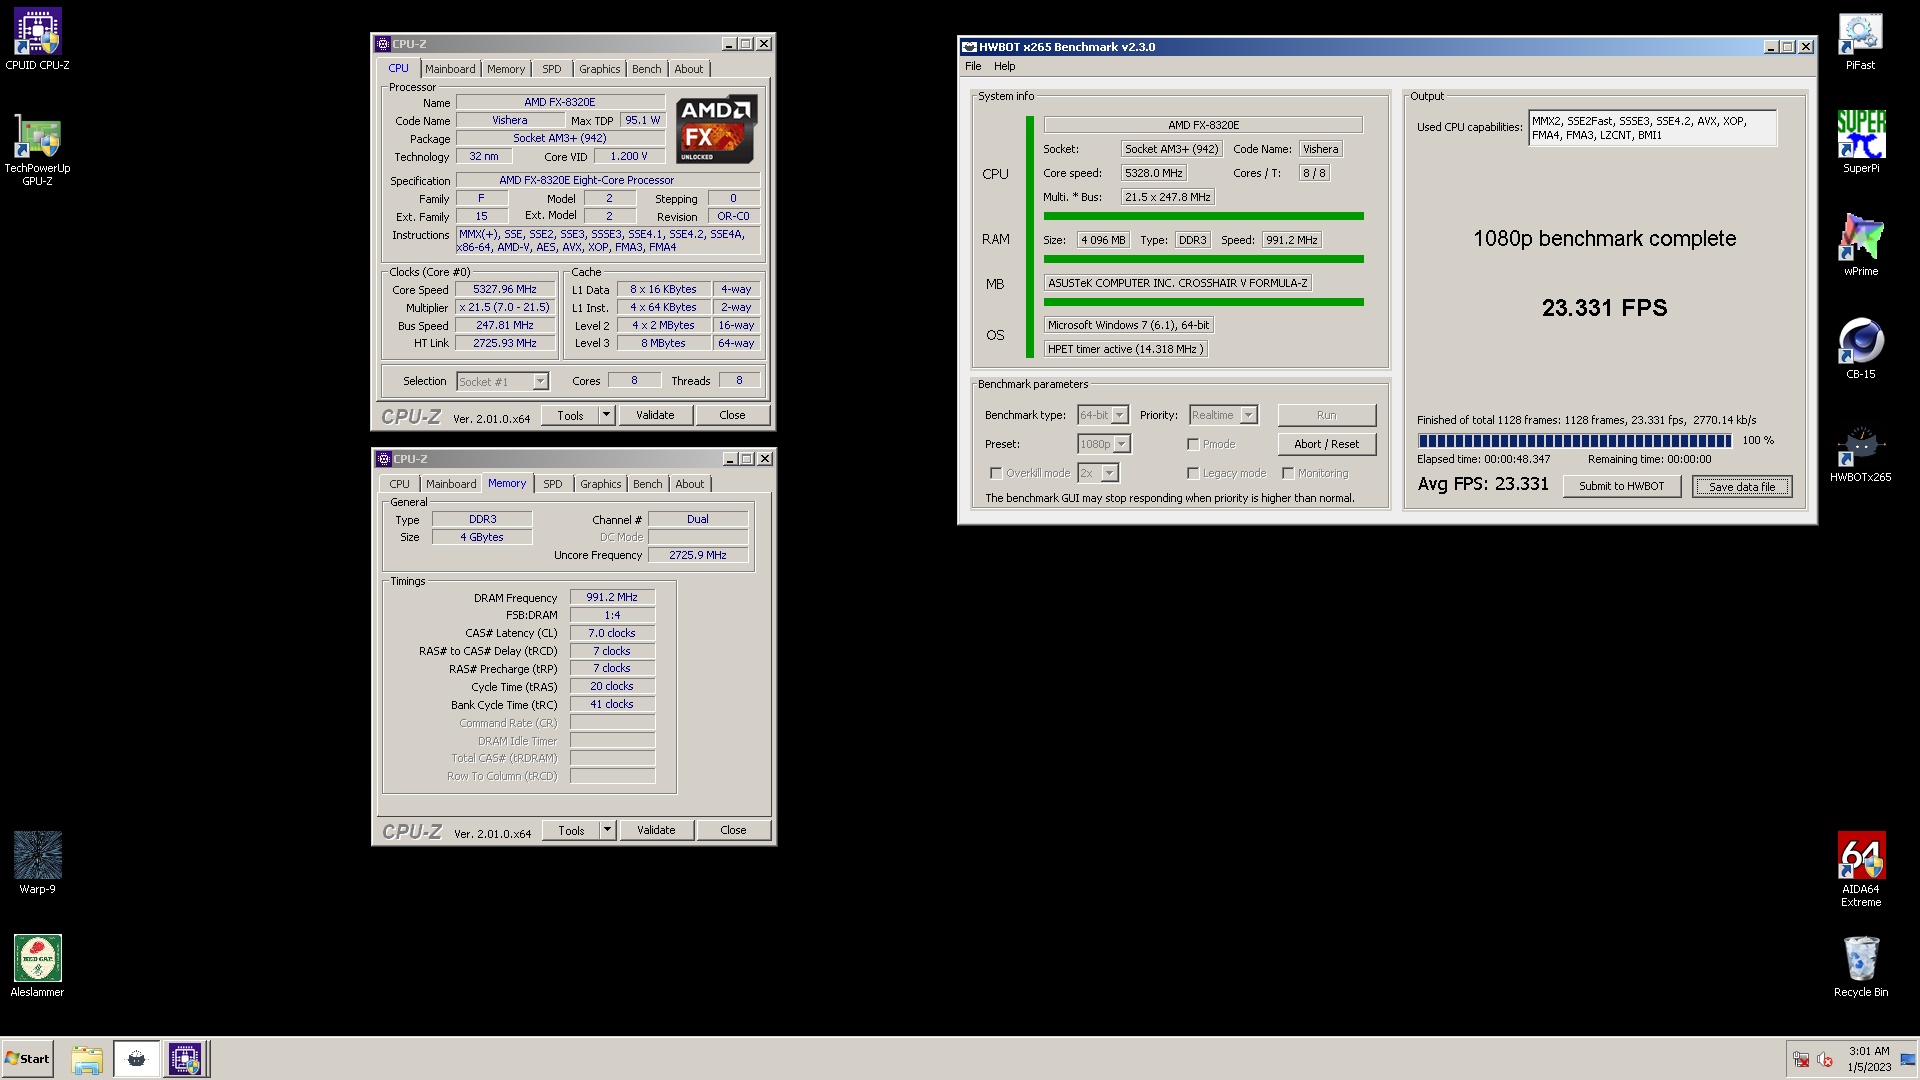Image resolution: width=1920 pixels, height=1080 pixels.
Task: Open the HWBOTx265 desktop shortcut
Action: click(1860, 452)
